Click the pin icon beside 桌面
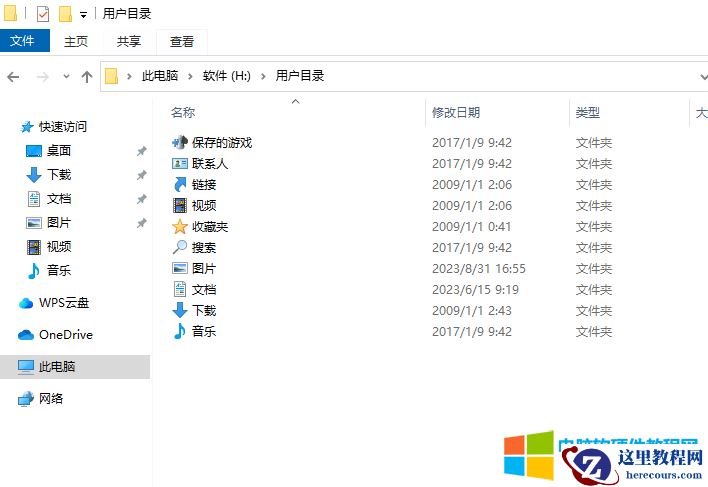 [x=142, y=151]
